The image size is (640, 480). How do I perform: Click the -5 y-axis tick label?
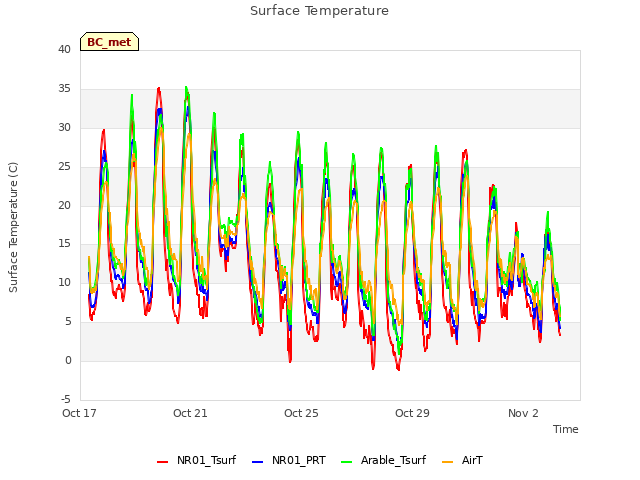pyautogui.click(x=66, y=399)
